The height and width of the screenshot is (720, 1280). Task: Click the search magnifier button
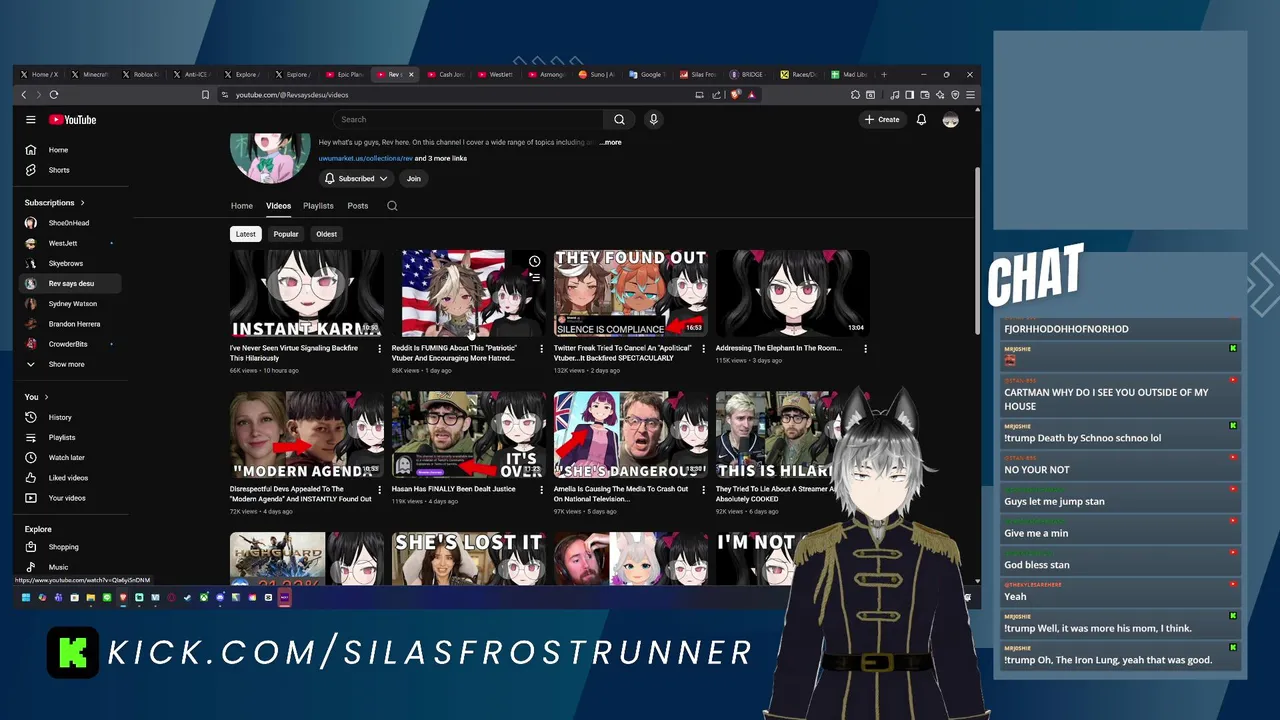619,119
